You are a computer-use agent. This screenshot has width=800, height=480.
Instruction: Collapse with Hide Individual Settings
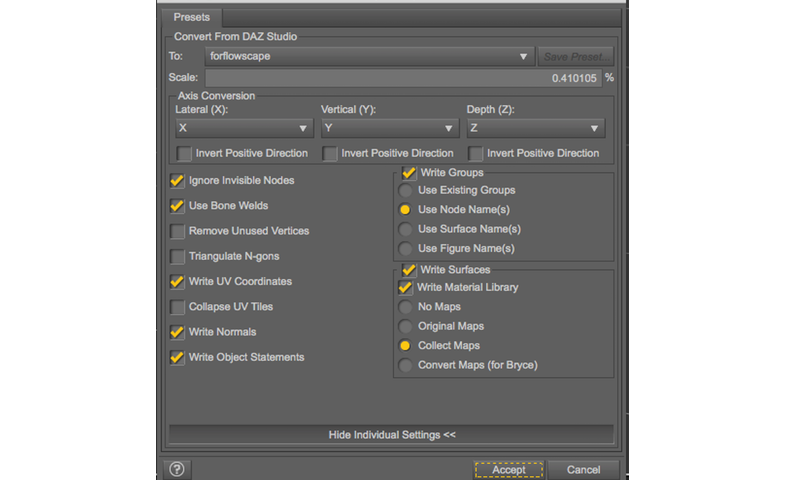(x=391, y=435)
